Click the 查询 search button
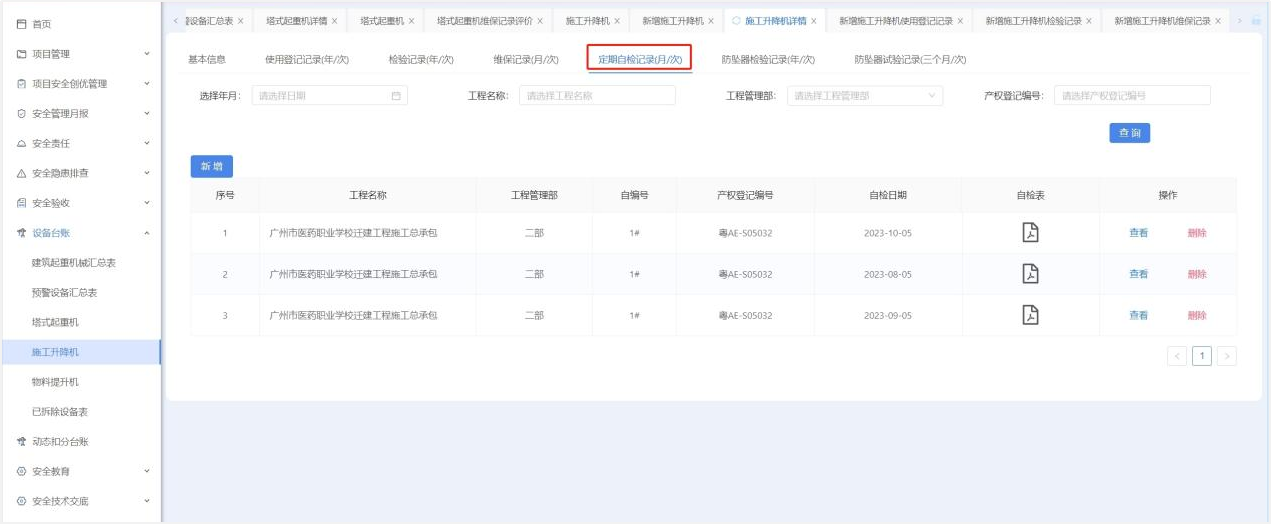The image size is (1273, 524). click(1129, 133)
